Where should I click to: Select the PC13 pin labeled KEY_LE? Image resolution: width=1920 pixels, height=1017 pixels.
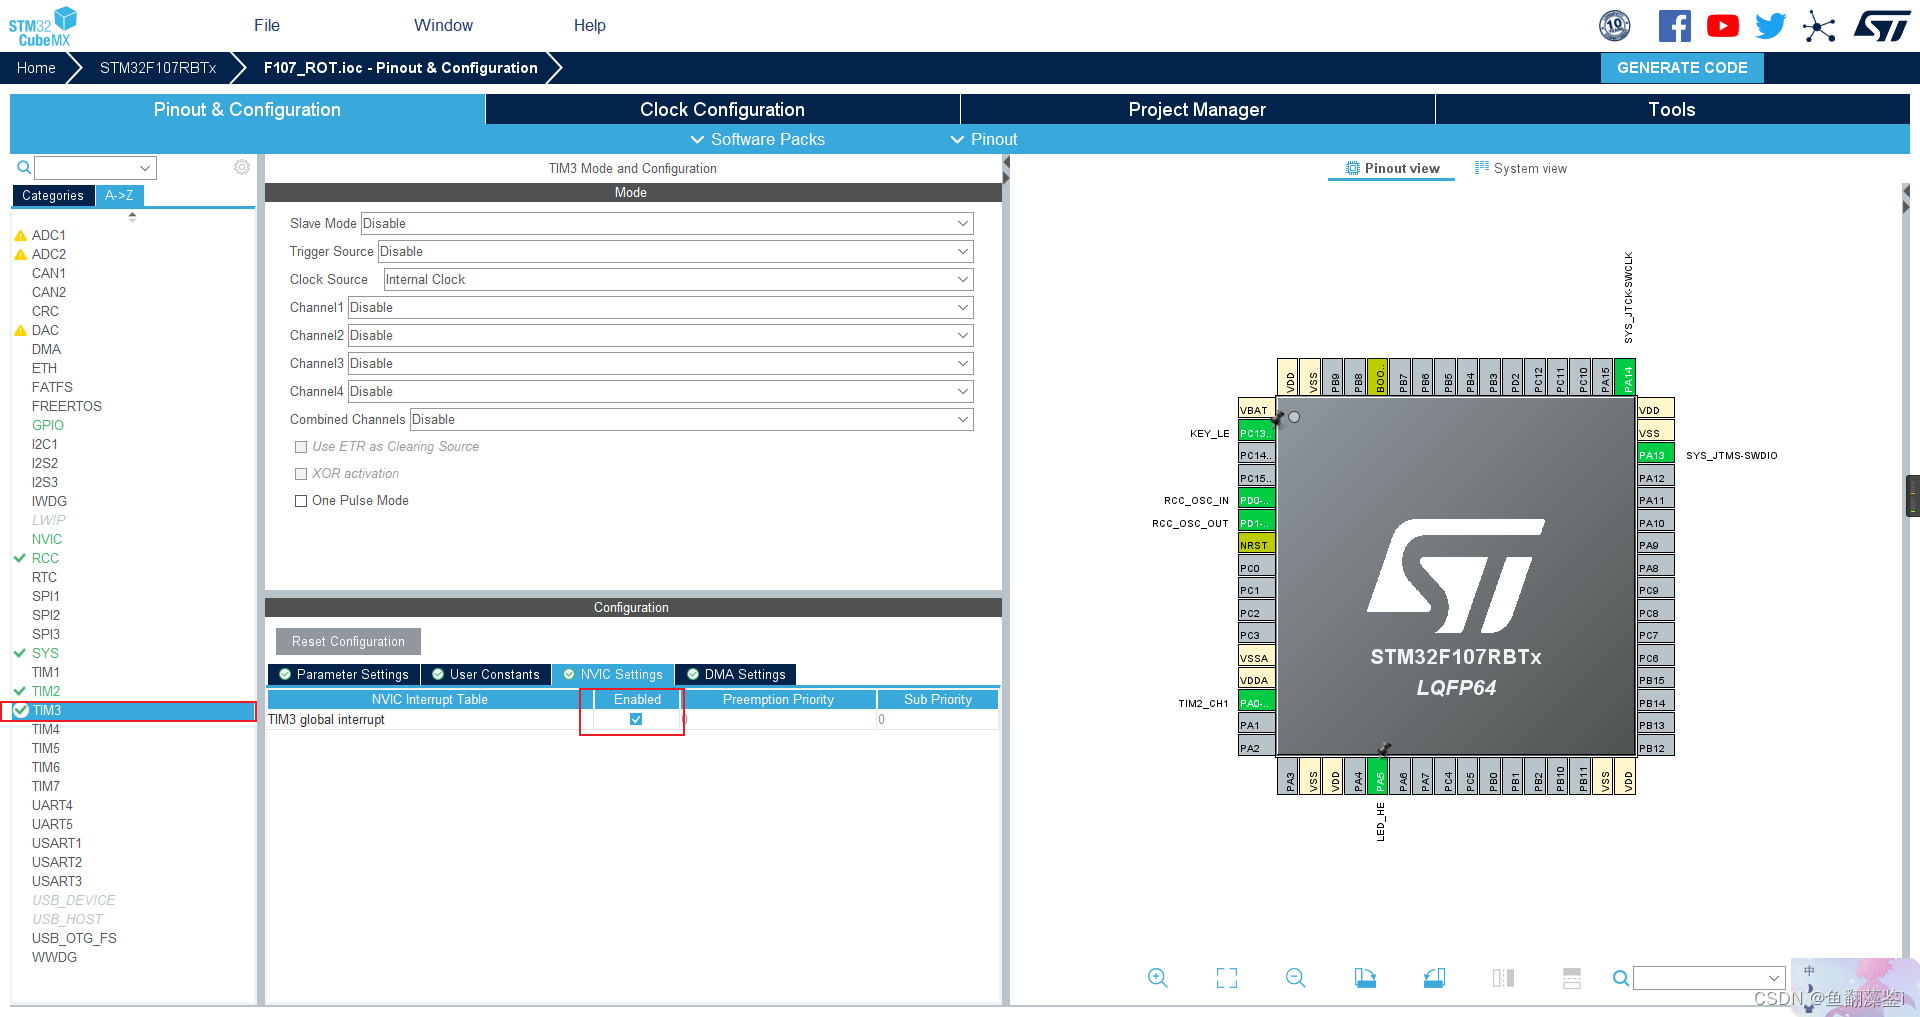pos(1256,432)
